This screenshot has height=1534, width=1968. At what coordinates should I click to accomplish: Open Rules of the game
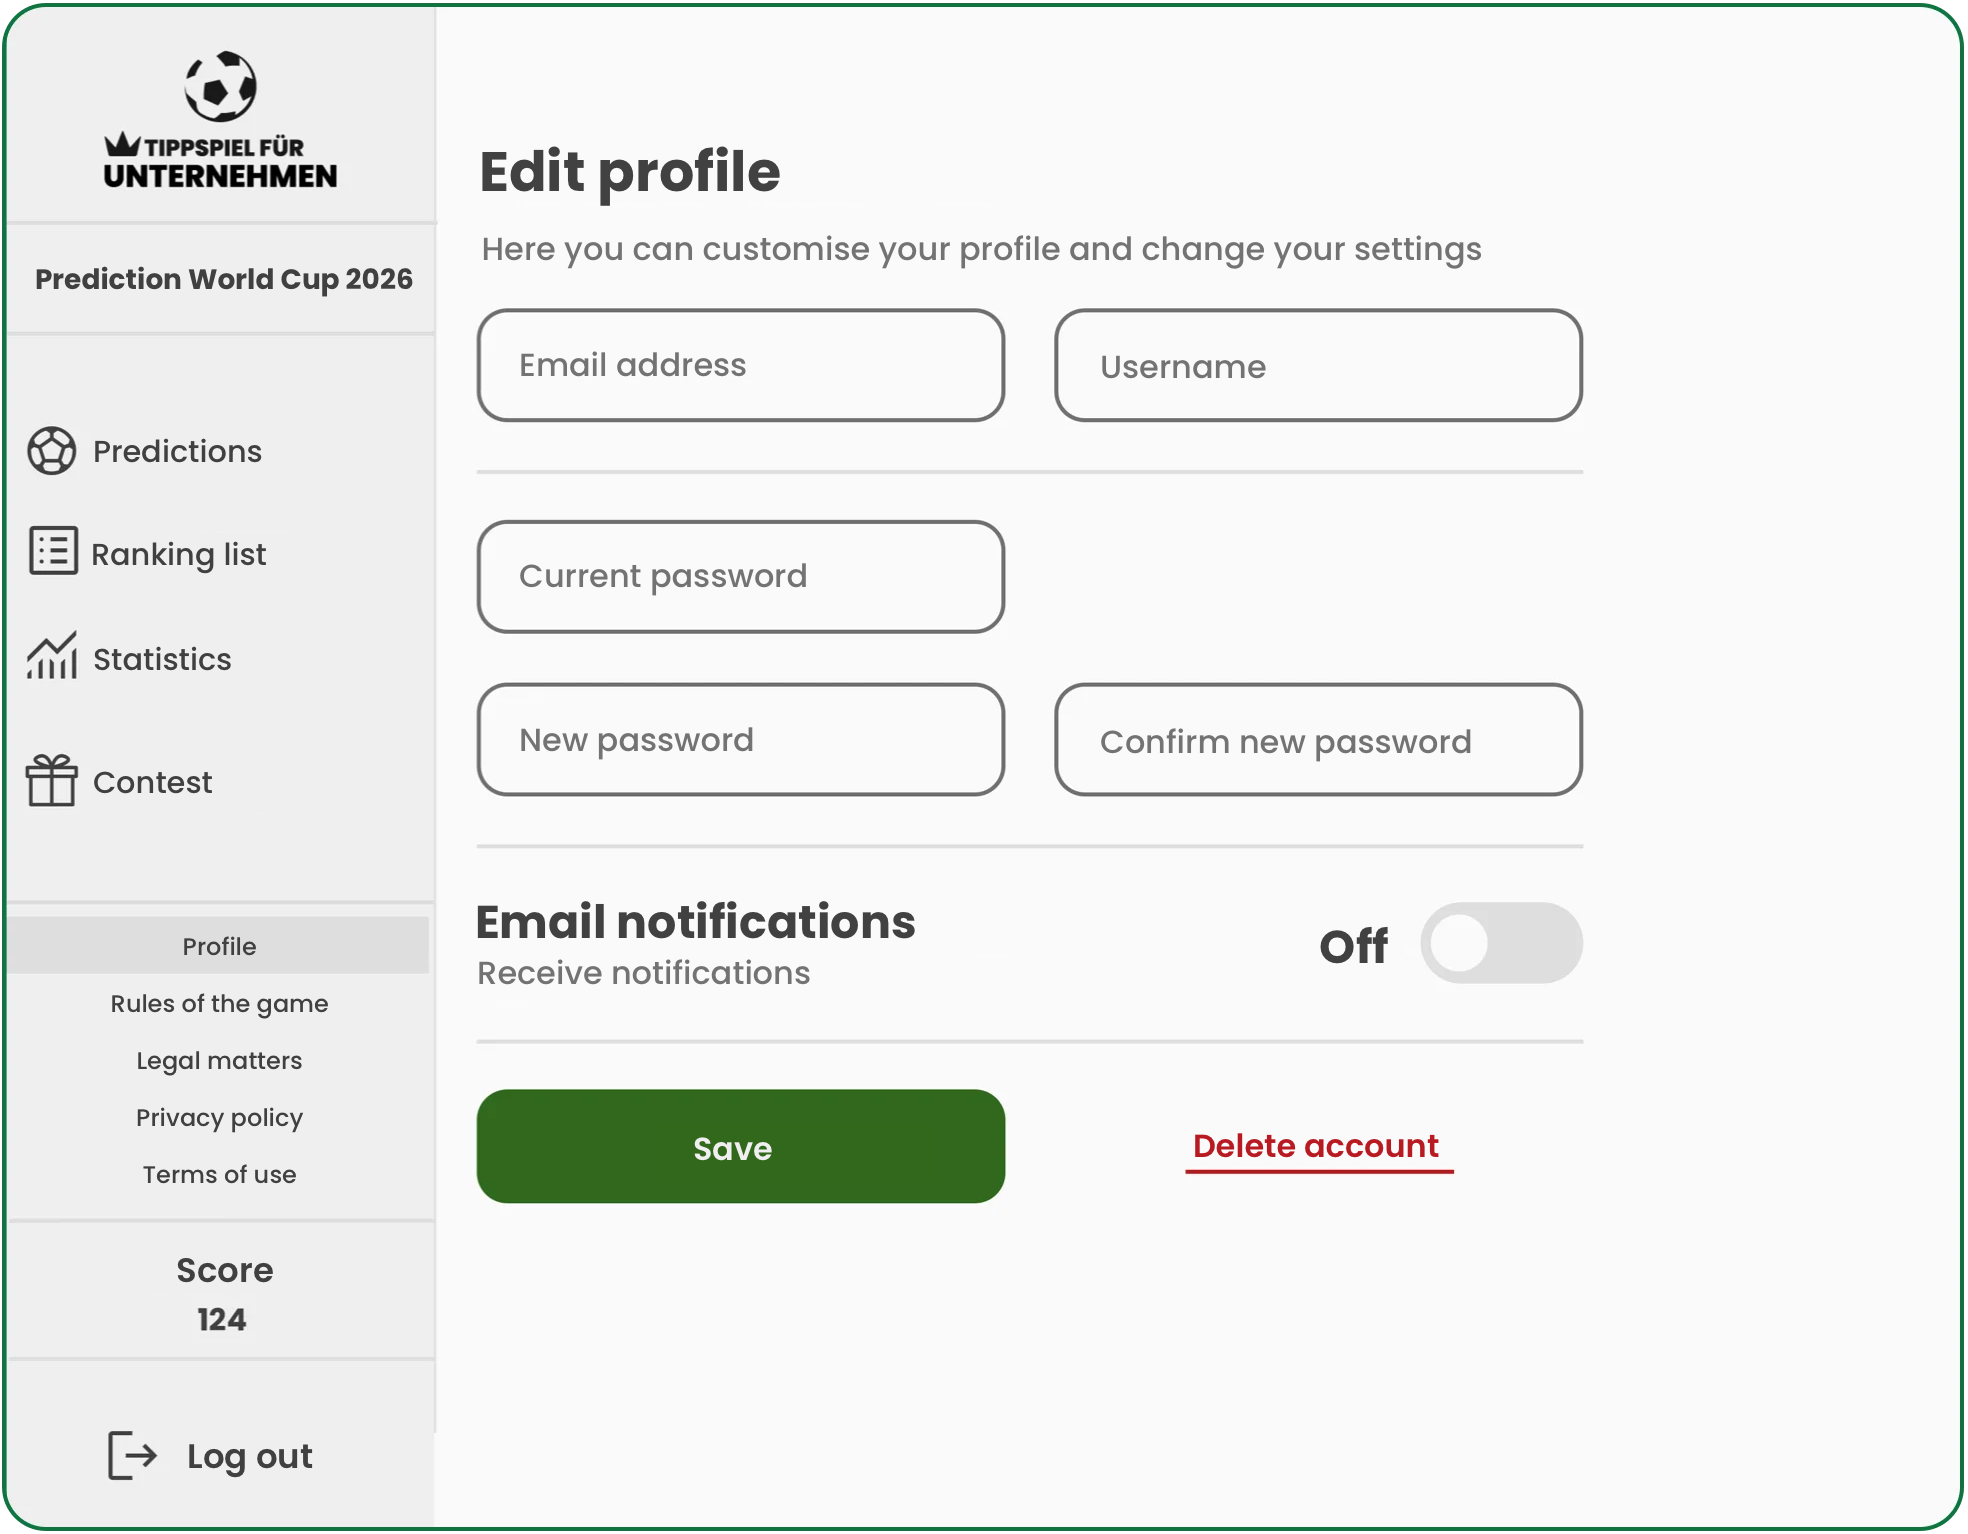coord(219,1003)
